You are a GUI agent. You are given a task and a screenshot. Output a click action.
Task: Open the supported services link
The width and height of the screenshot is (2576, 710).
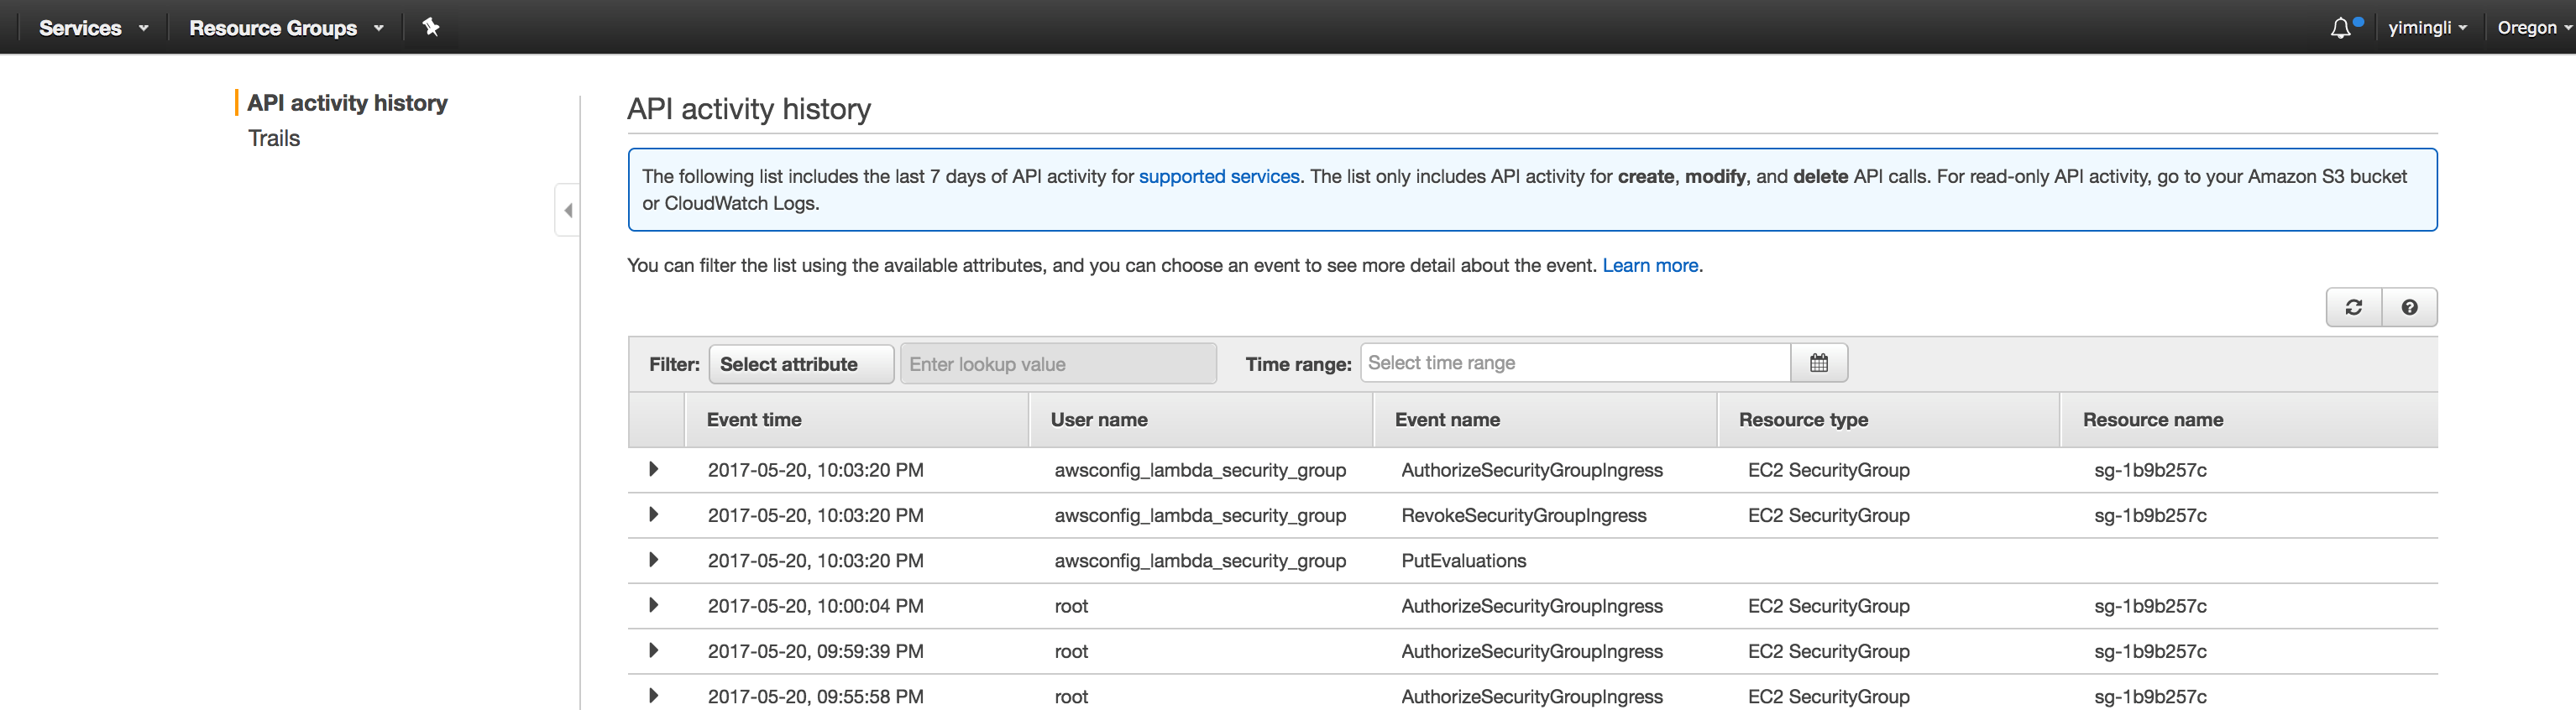point(1218,177)
